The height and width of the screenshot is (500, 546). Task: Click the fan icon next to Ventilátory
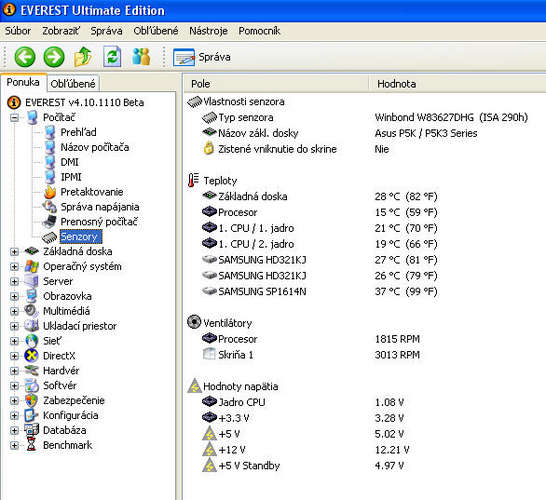tap(194, 322)
